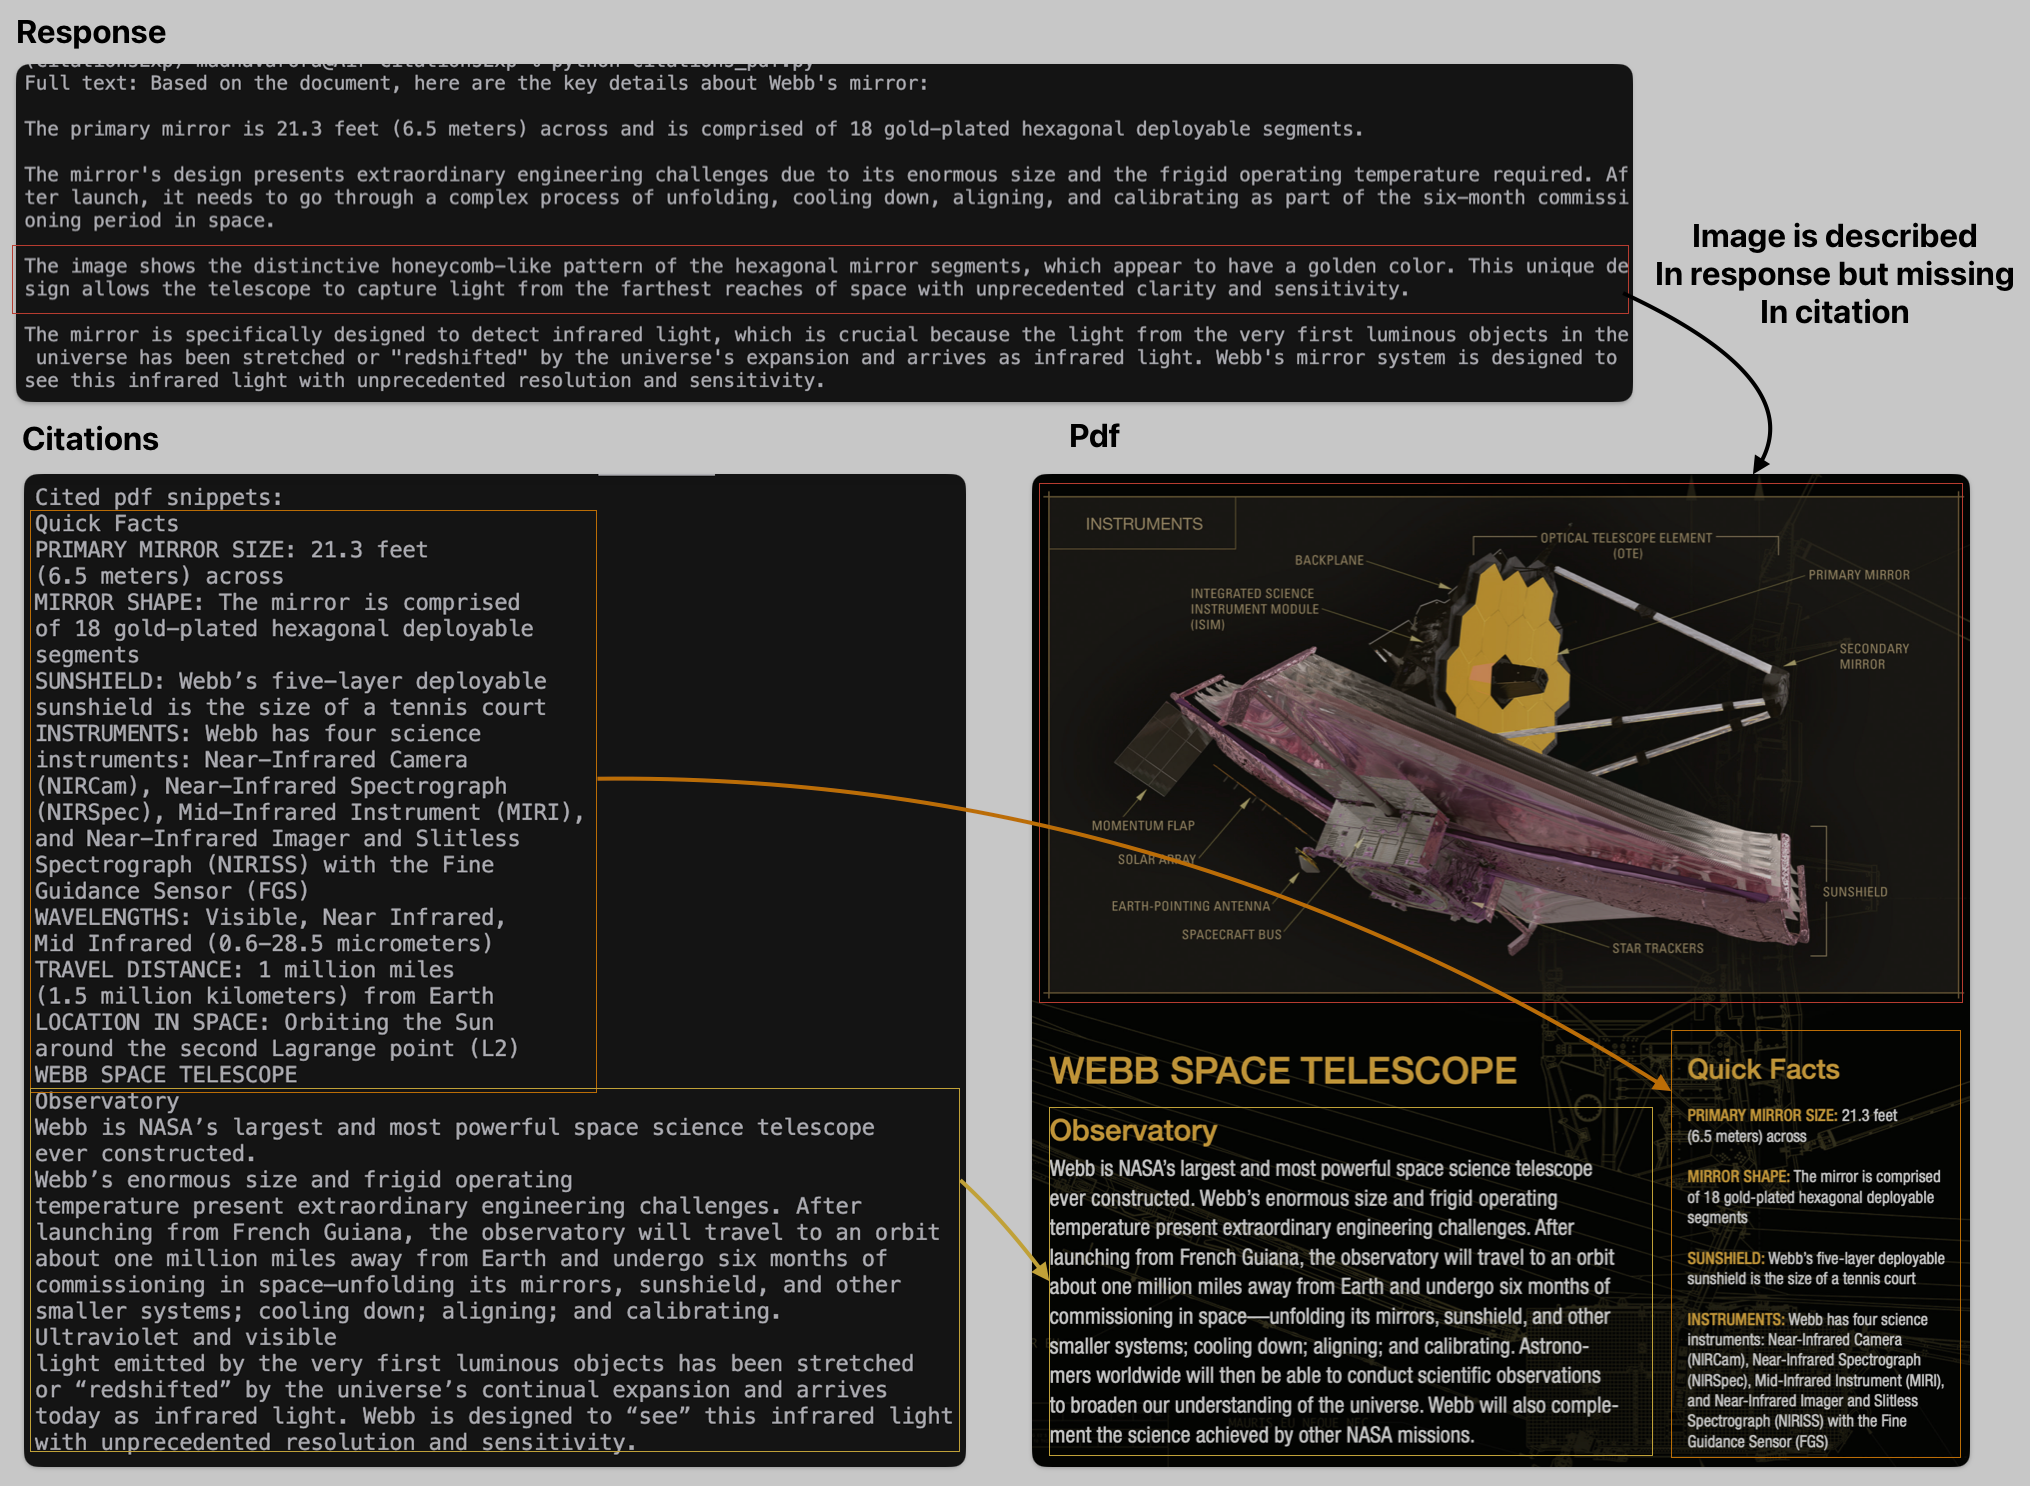
Task: Select the "TRAVEL DISTANCE: 1 million miles" citation line
Action: point(244,969)
